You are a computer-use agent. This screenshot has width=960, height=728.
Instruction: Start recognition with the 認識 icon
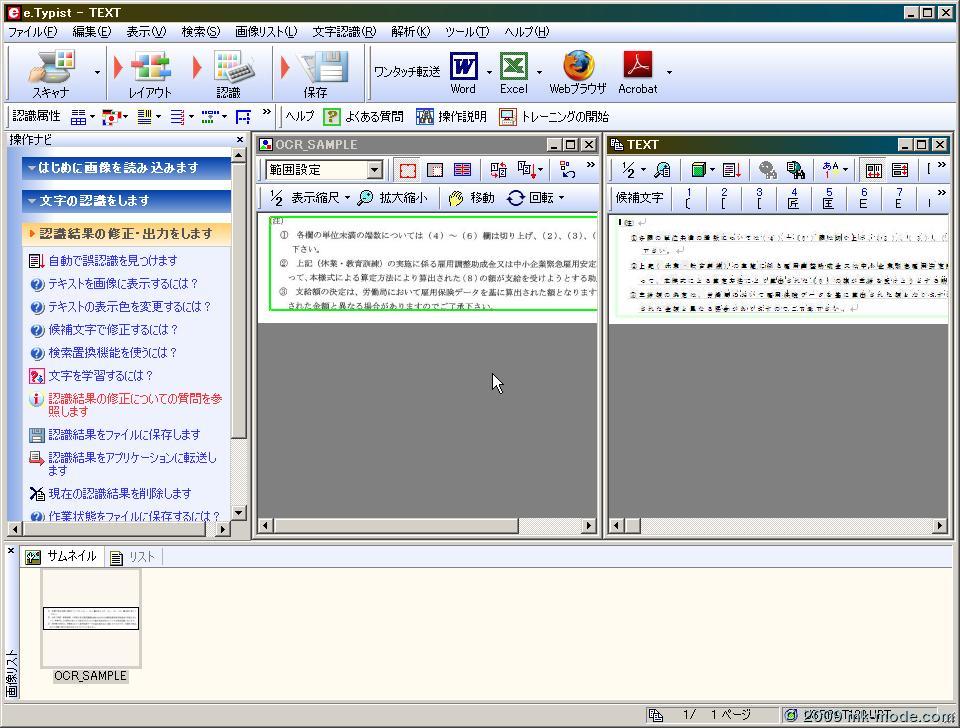tap(229, 70)
